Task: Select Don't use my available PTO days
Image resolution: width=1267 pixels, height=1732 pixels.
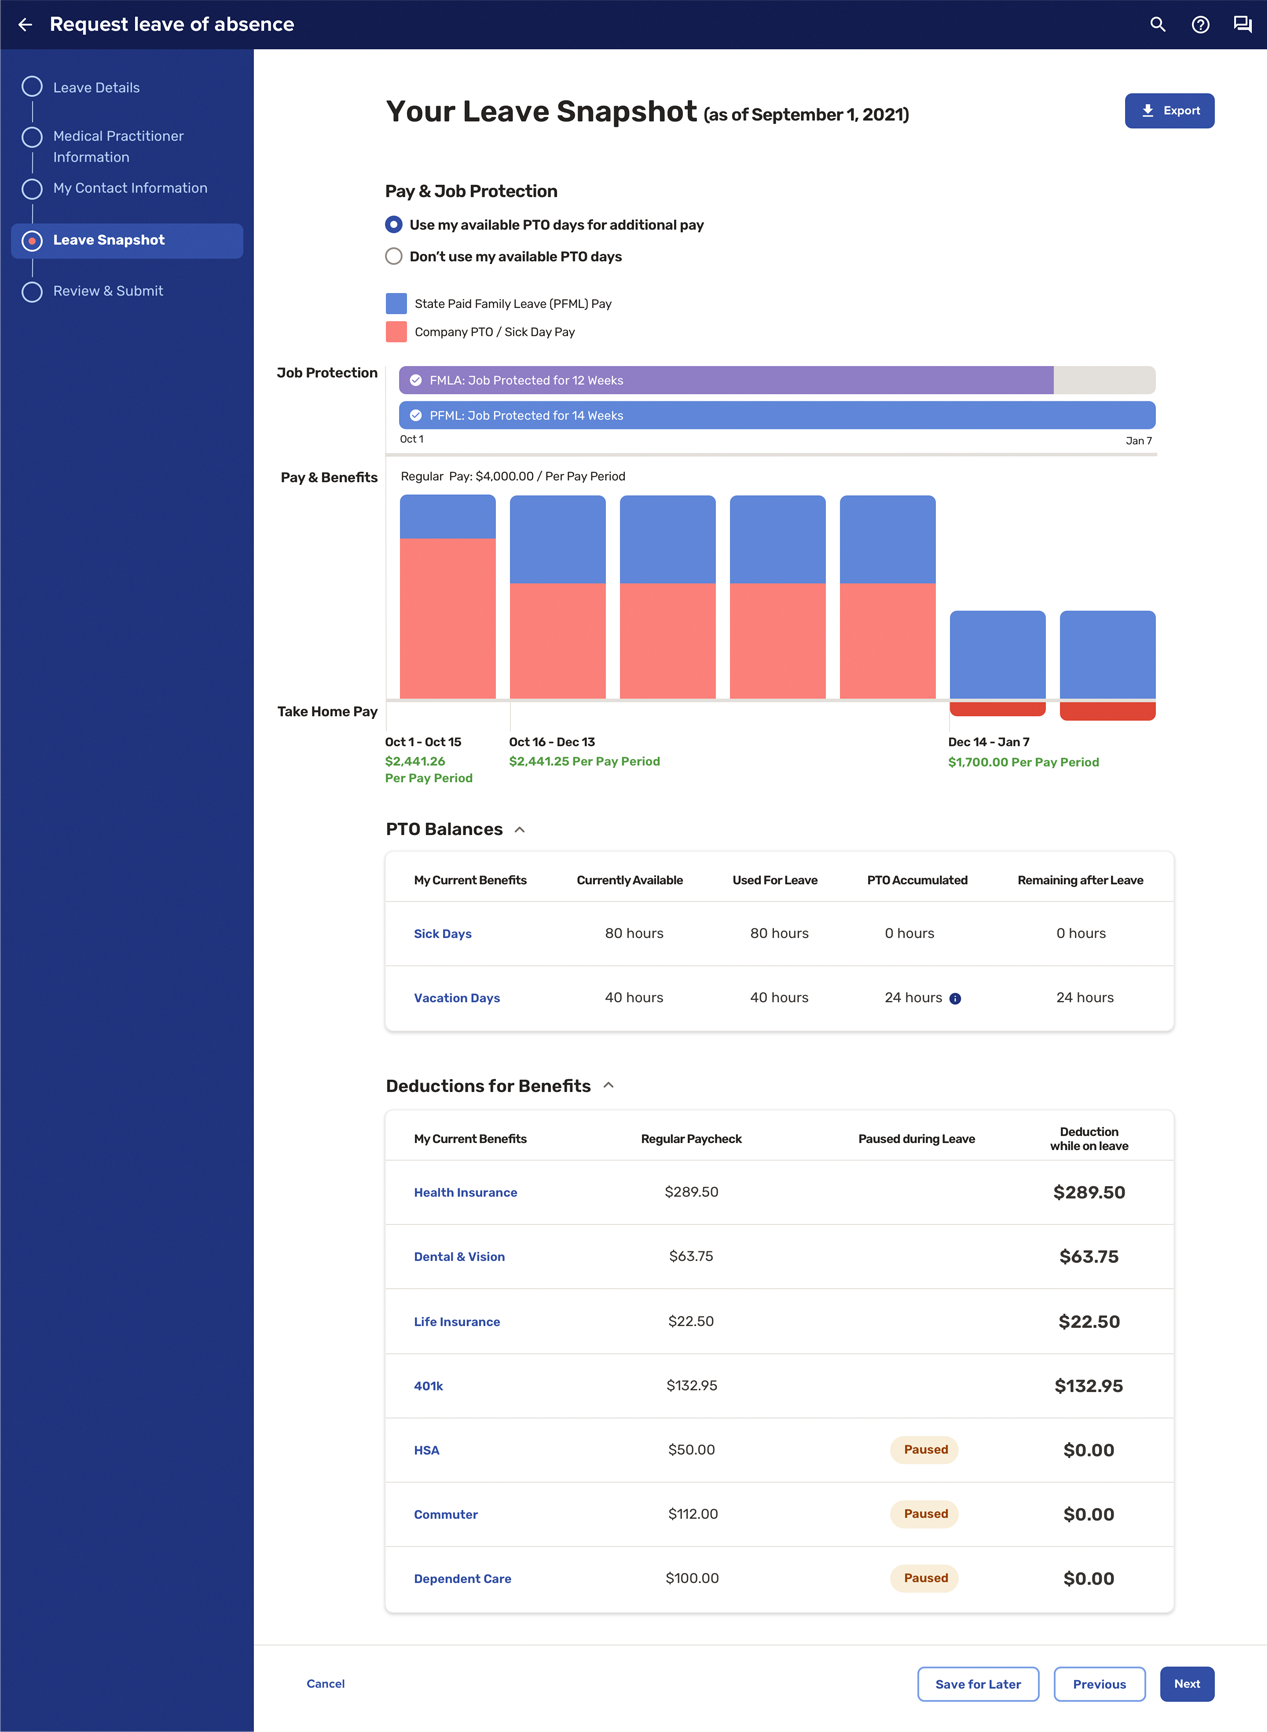Action: point(394,257)
